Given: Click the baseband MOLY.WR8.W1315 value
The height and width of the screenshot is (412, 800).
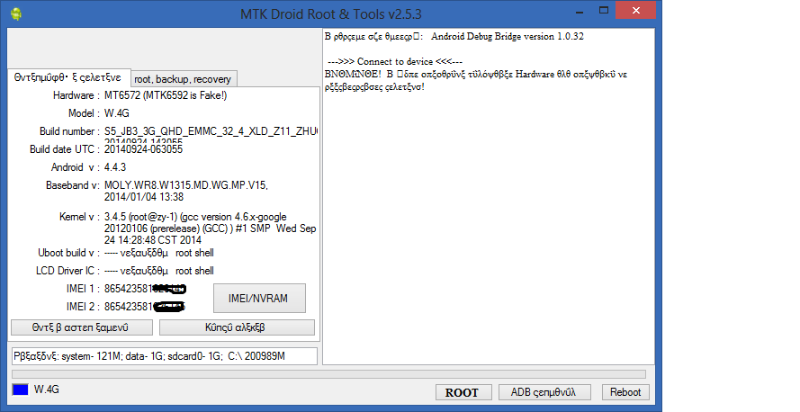Looking at the screenshot, I should point(186,191).
